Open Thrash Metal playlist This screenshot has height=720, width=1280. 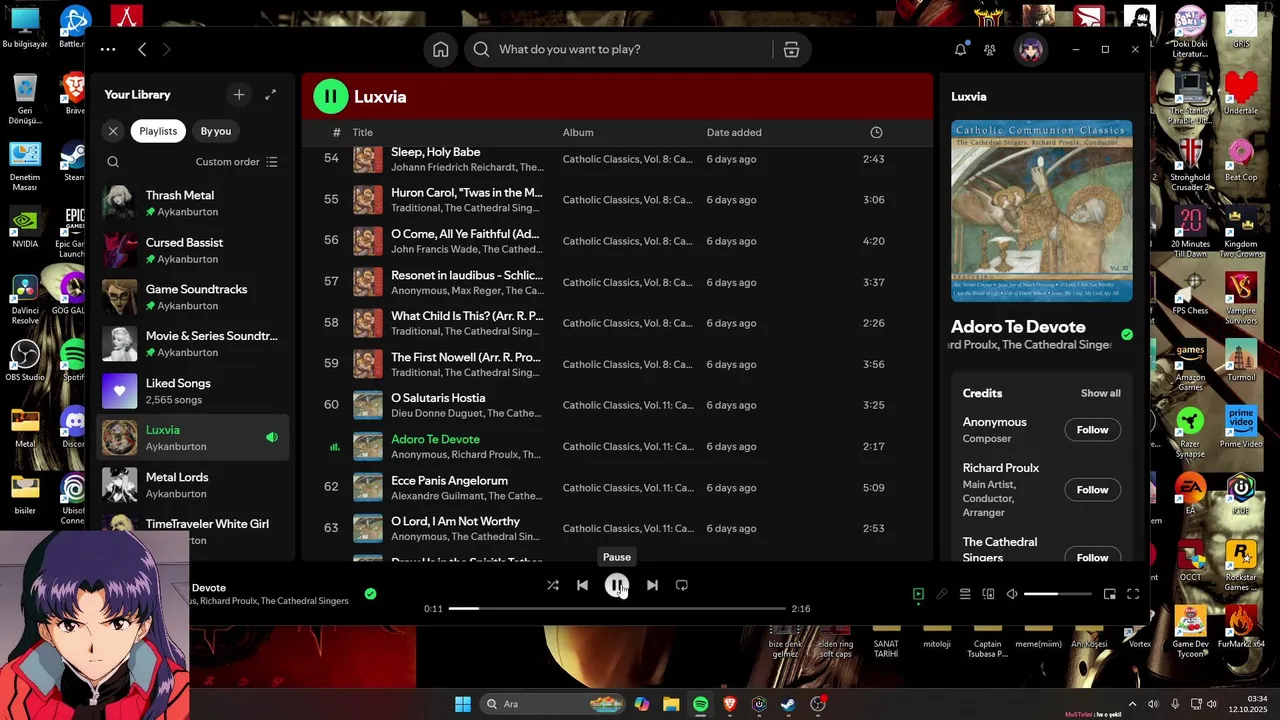(192, 203)
